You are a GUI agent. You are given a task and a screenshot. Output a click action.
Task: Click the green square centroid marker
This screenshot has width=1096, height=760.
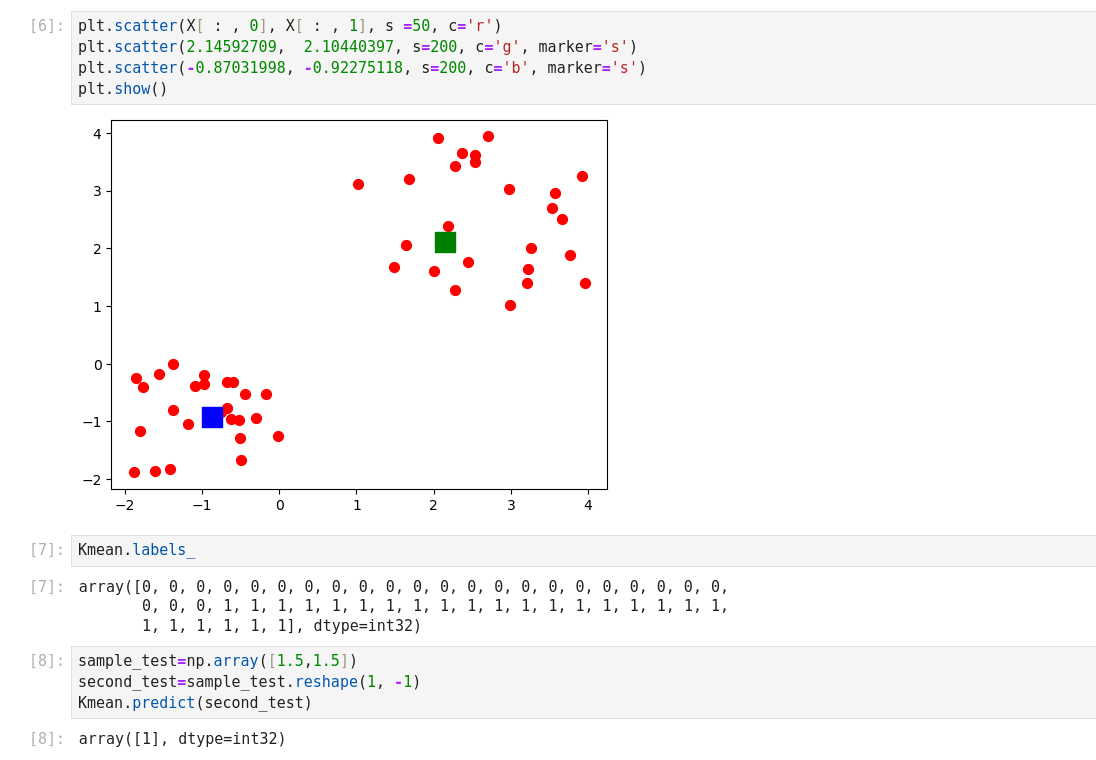pyautogui.click(x=445, y=242)
